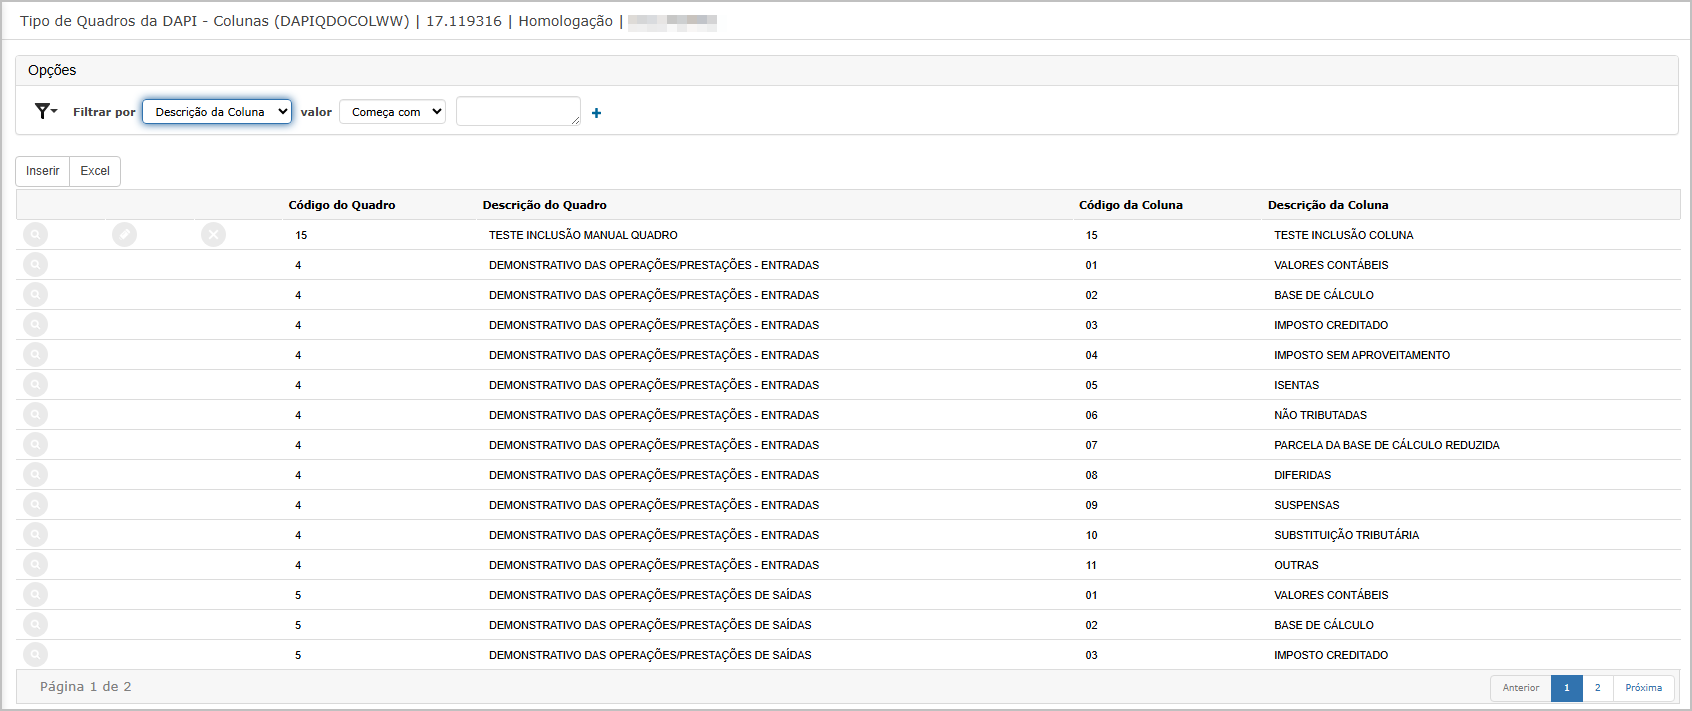Export the table with Excel button
The image size is (1692, 711).
95,171
